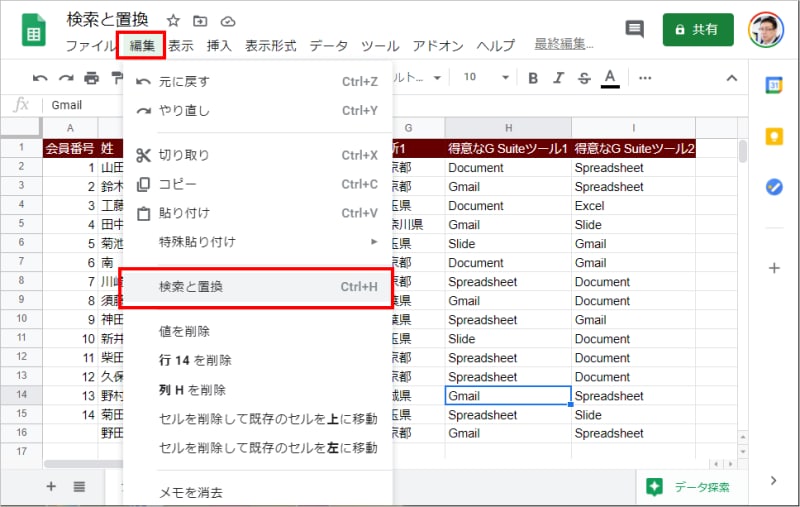
Task: Select やり直し in the edit menu
Action: (258, 111)
